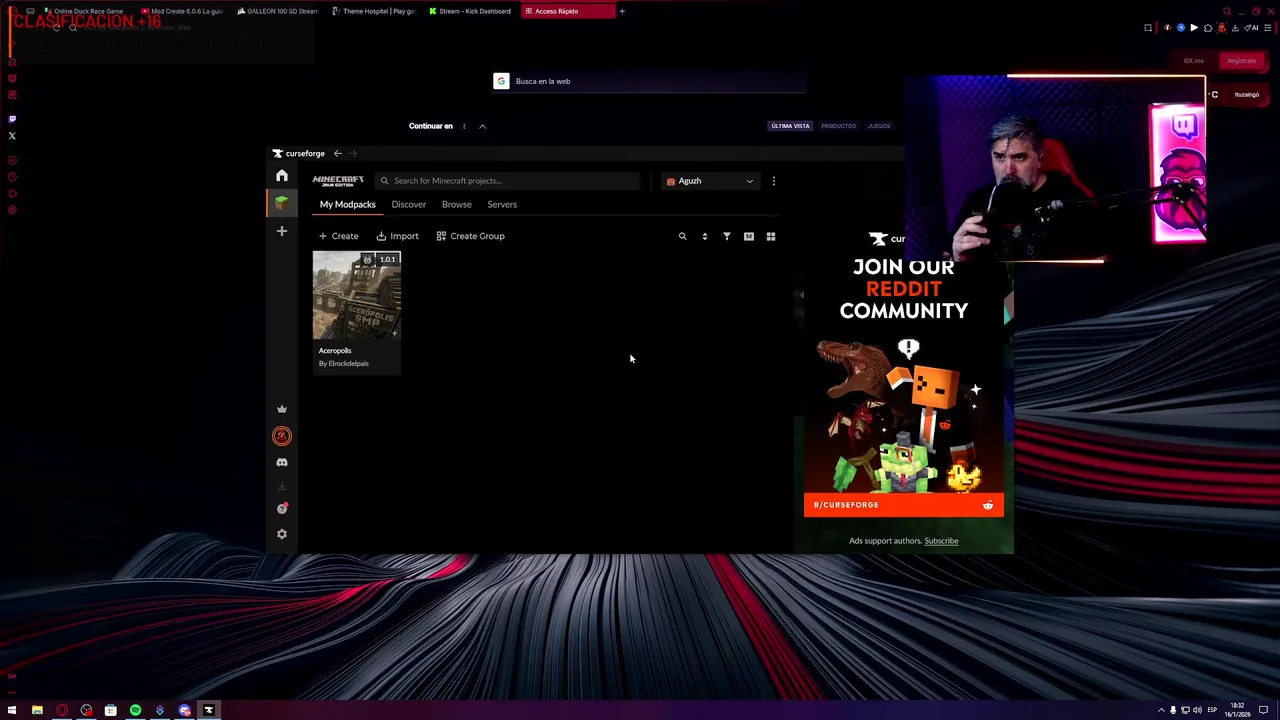The width and height of the screenshot is (1280, 720).
Task: Click the Busca en la web search box
Action: 649,81
